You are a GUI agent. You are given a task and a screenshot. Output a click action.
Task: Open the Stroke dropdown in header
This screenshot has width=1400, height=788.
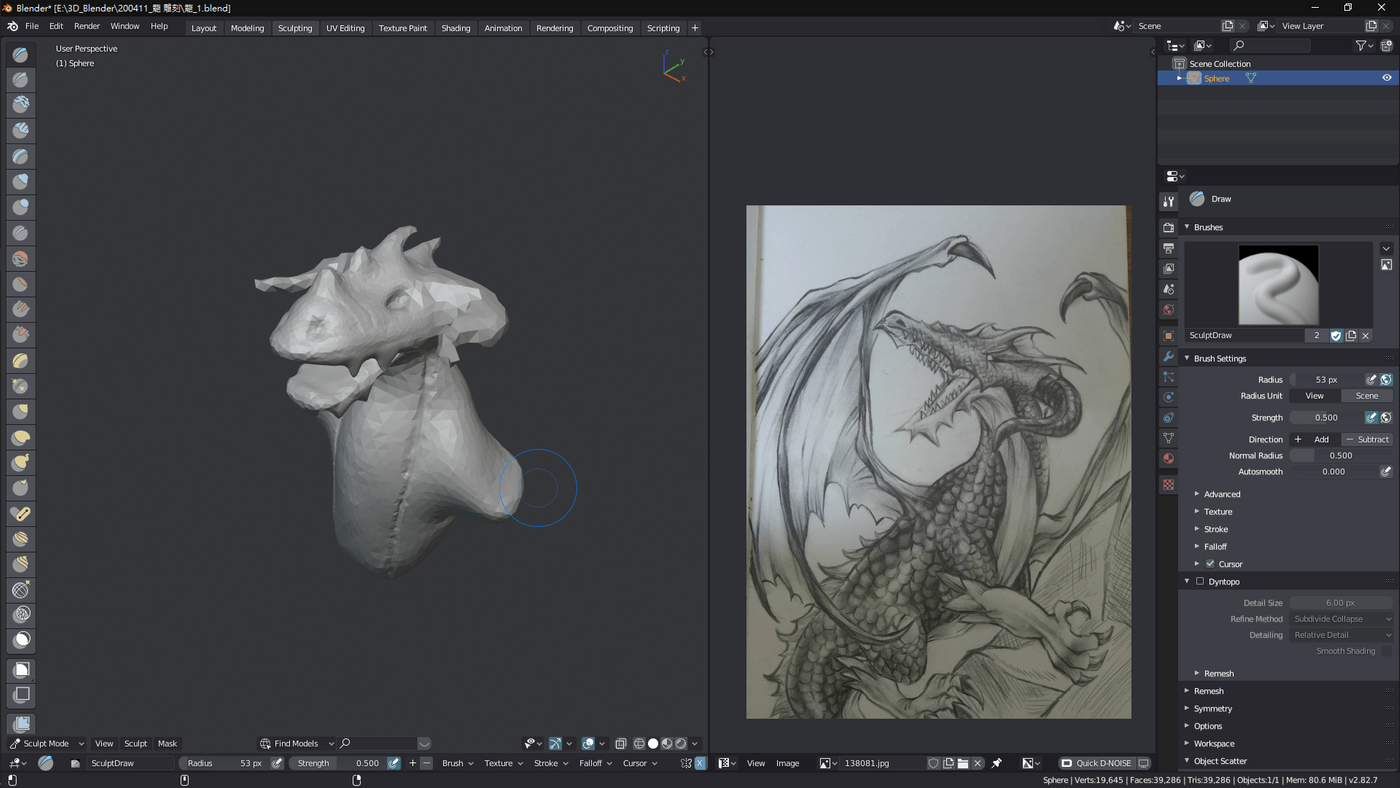pos(551,763)
